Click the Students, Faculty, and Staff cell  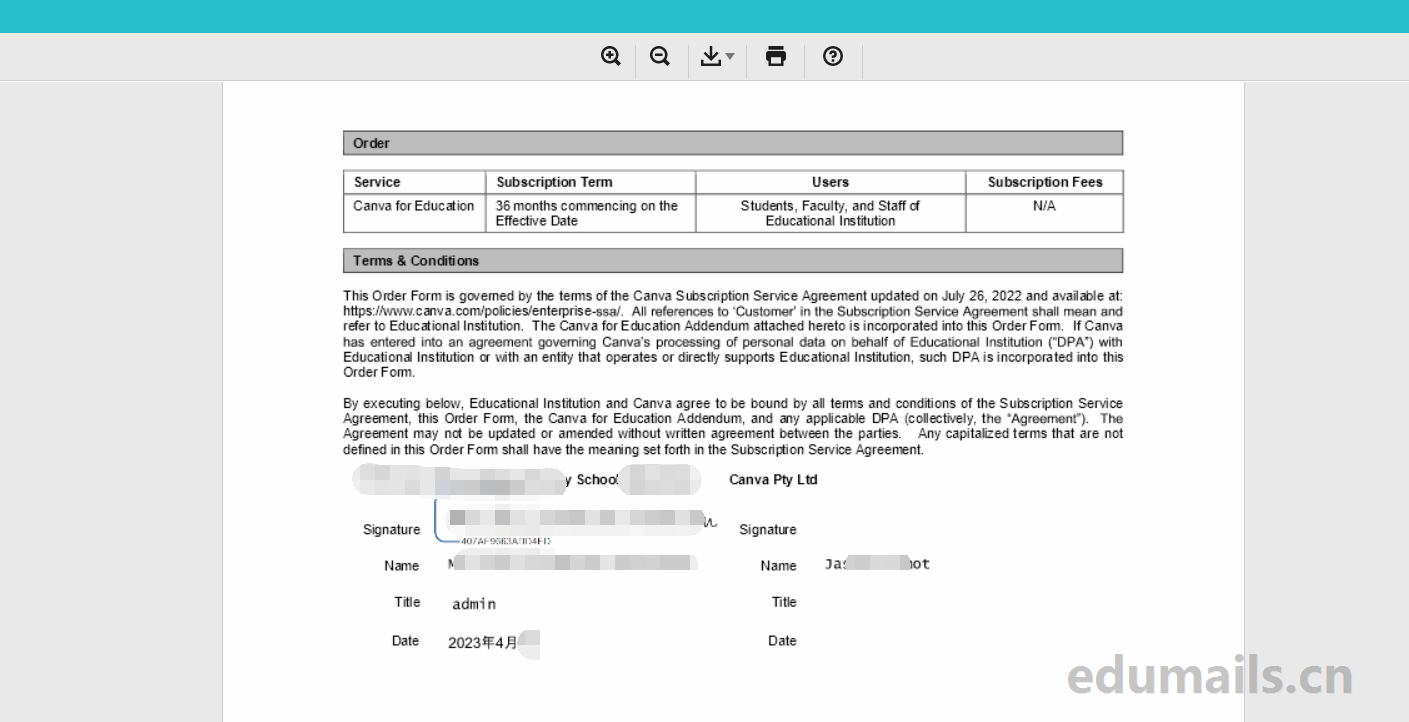click(x=831, y=213)
